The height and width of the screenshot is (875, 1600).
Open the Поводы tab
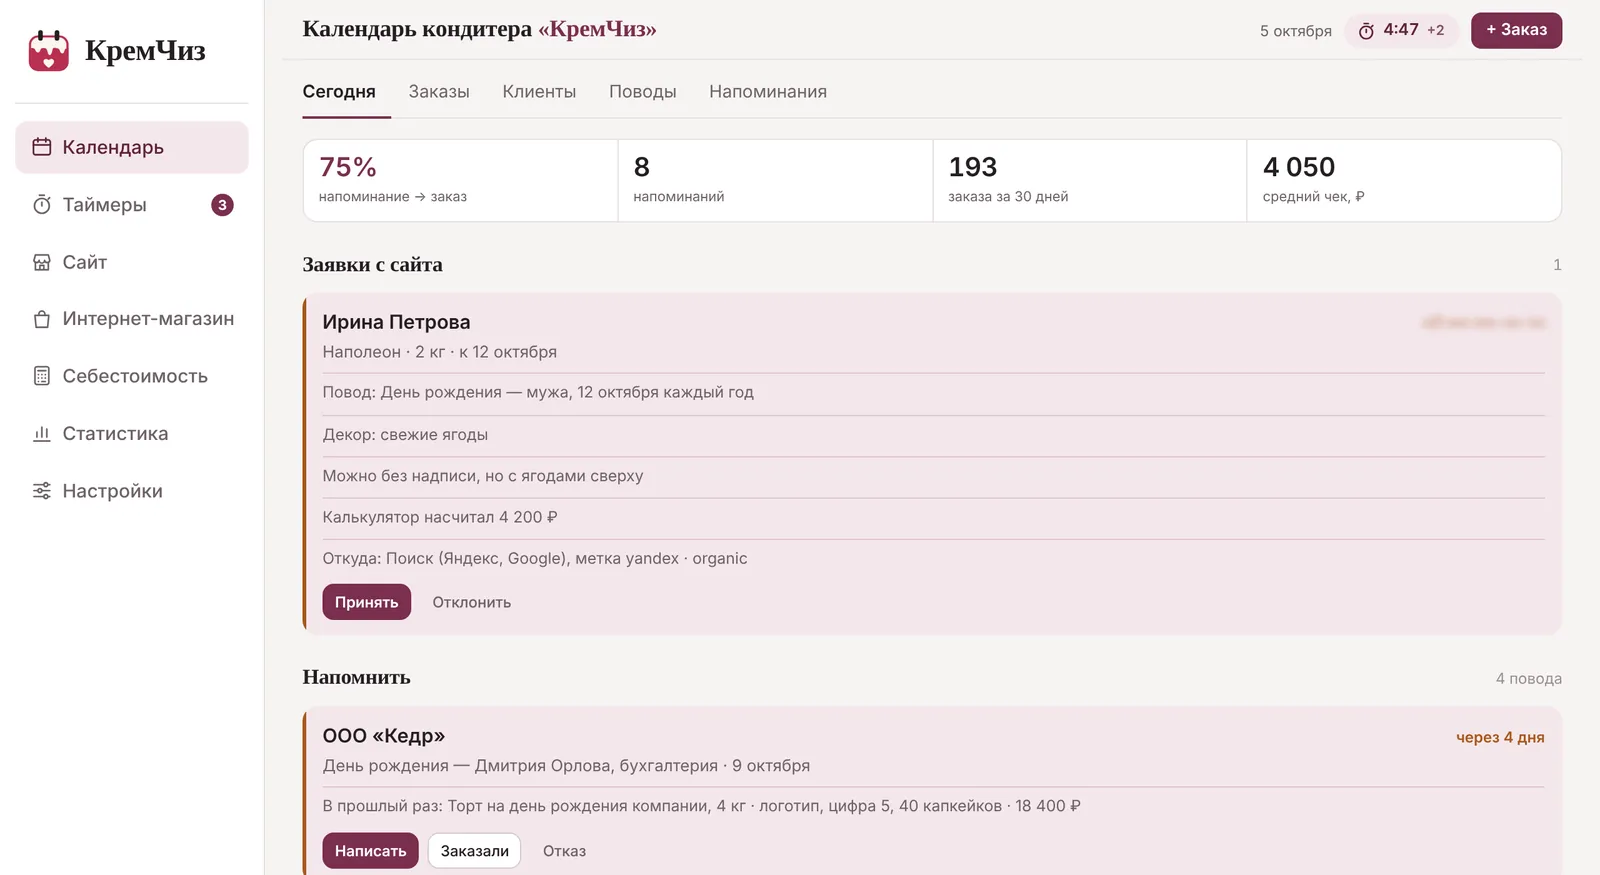pyautogui.click(x=643, y=92)
